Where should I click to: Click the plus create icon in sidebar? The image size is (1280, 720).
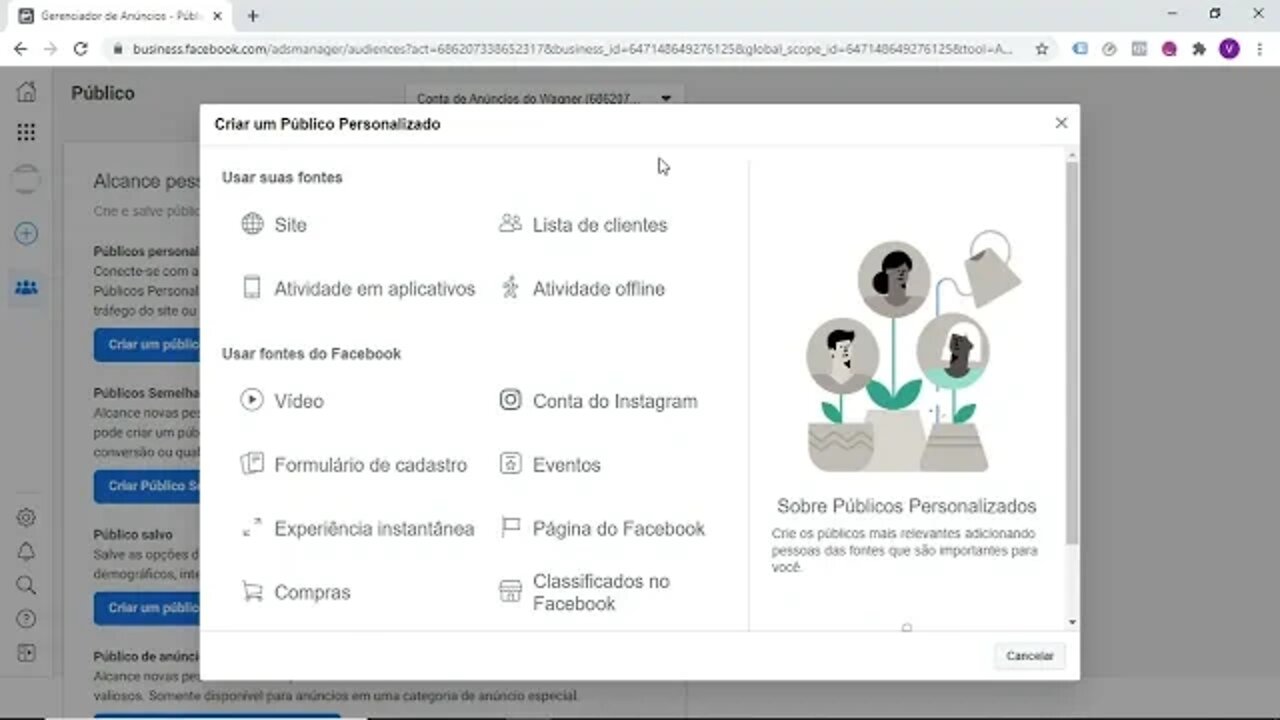coord(27,234)
